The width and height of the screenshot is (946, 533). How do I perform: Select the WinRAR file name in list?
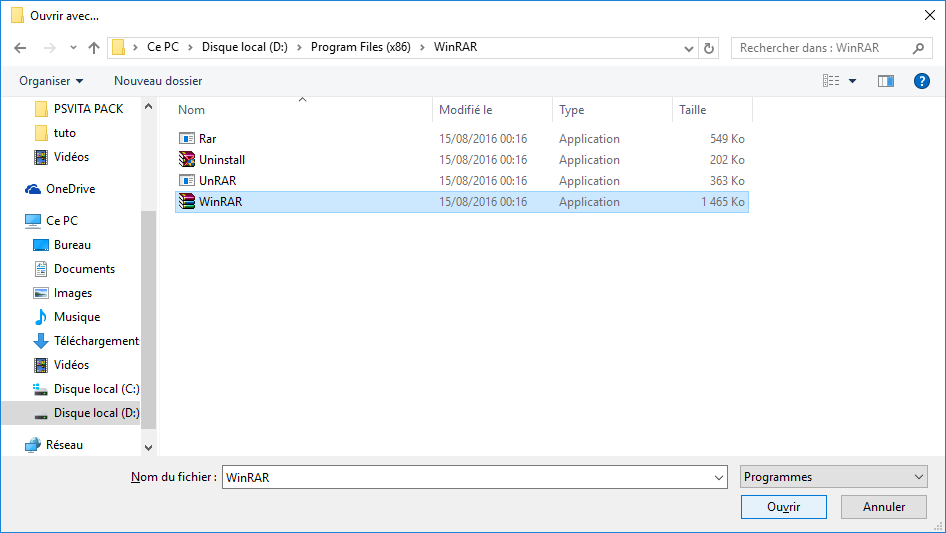(x=221, y=202)
